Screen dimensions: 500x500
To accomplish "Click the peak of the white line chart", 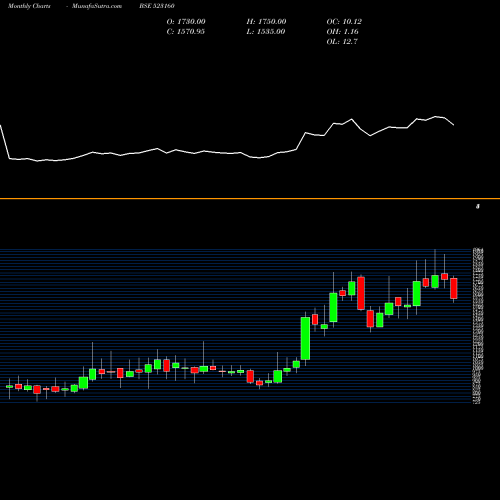I will click(x=435, y=116).
